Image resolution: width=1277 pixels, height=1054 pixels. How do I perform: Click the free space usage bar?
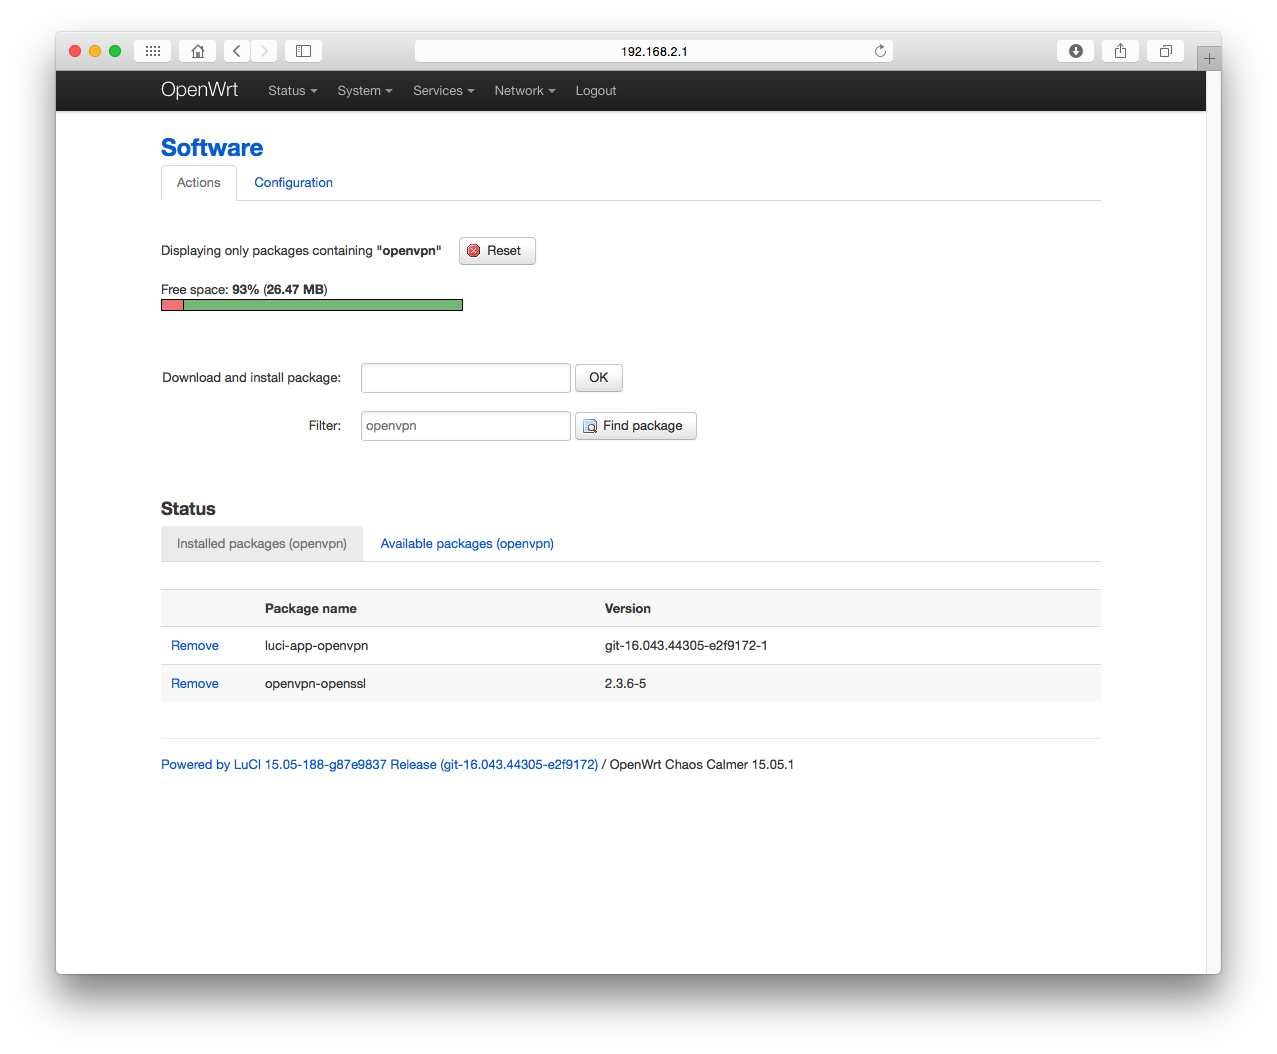pyautogui.click(x=312, y=305)
